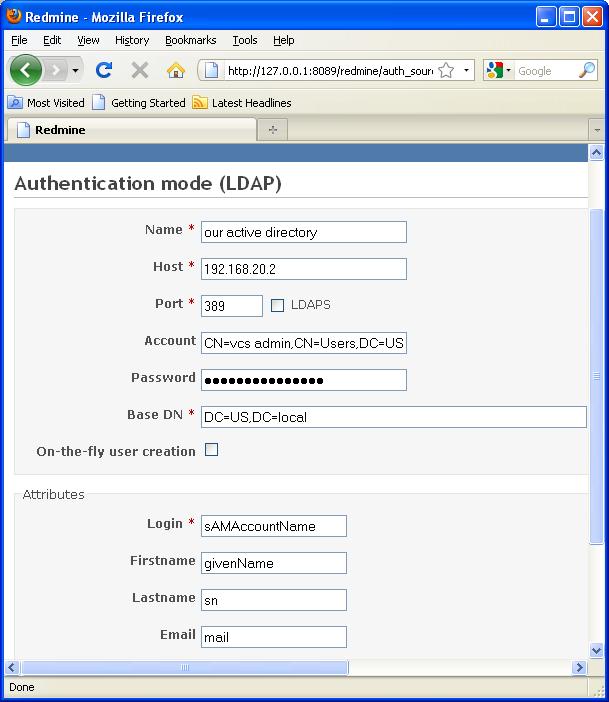The height and width of the screenshot is (702, 609).
Task: Go back with the green Back arrow
Action: 26,70
